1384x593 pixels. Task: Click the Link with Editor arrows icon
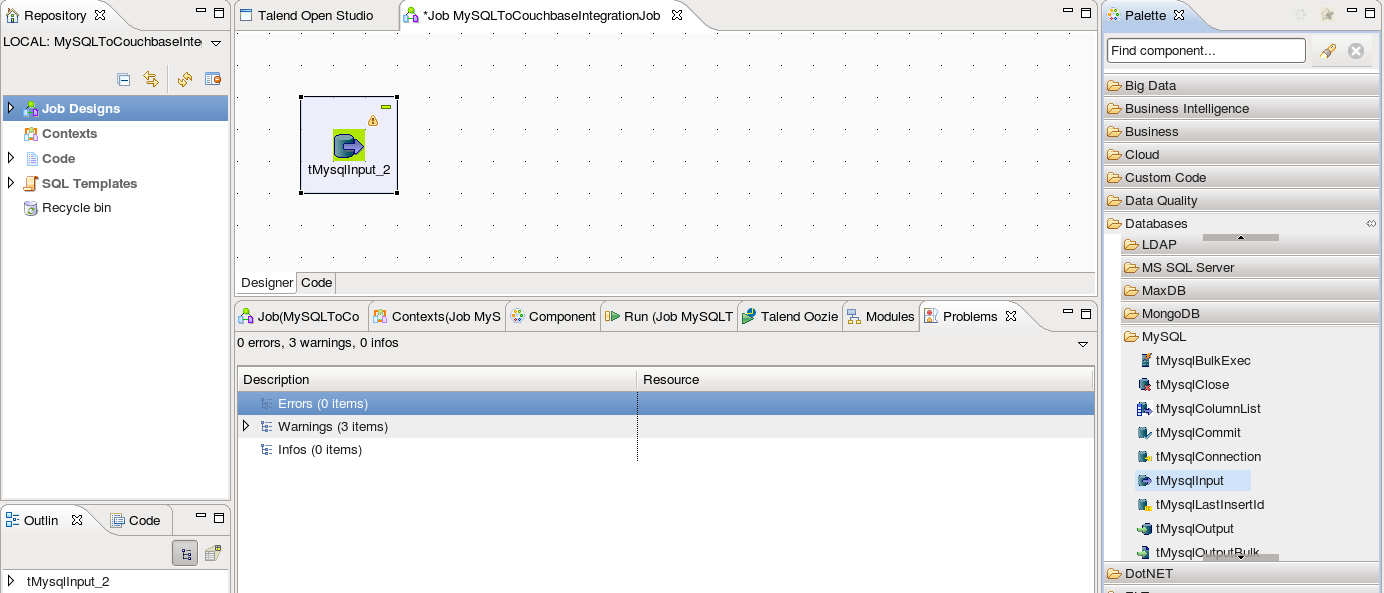(x=151, y=79)
